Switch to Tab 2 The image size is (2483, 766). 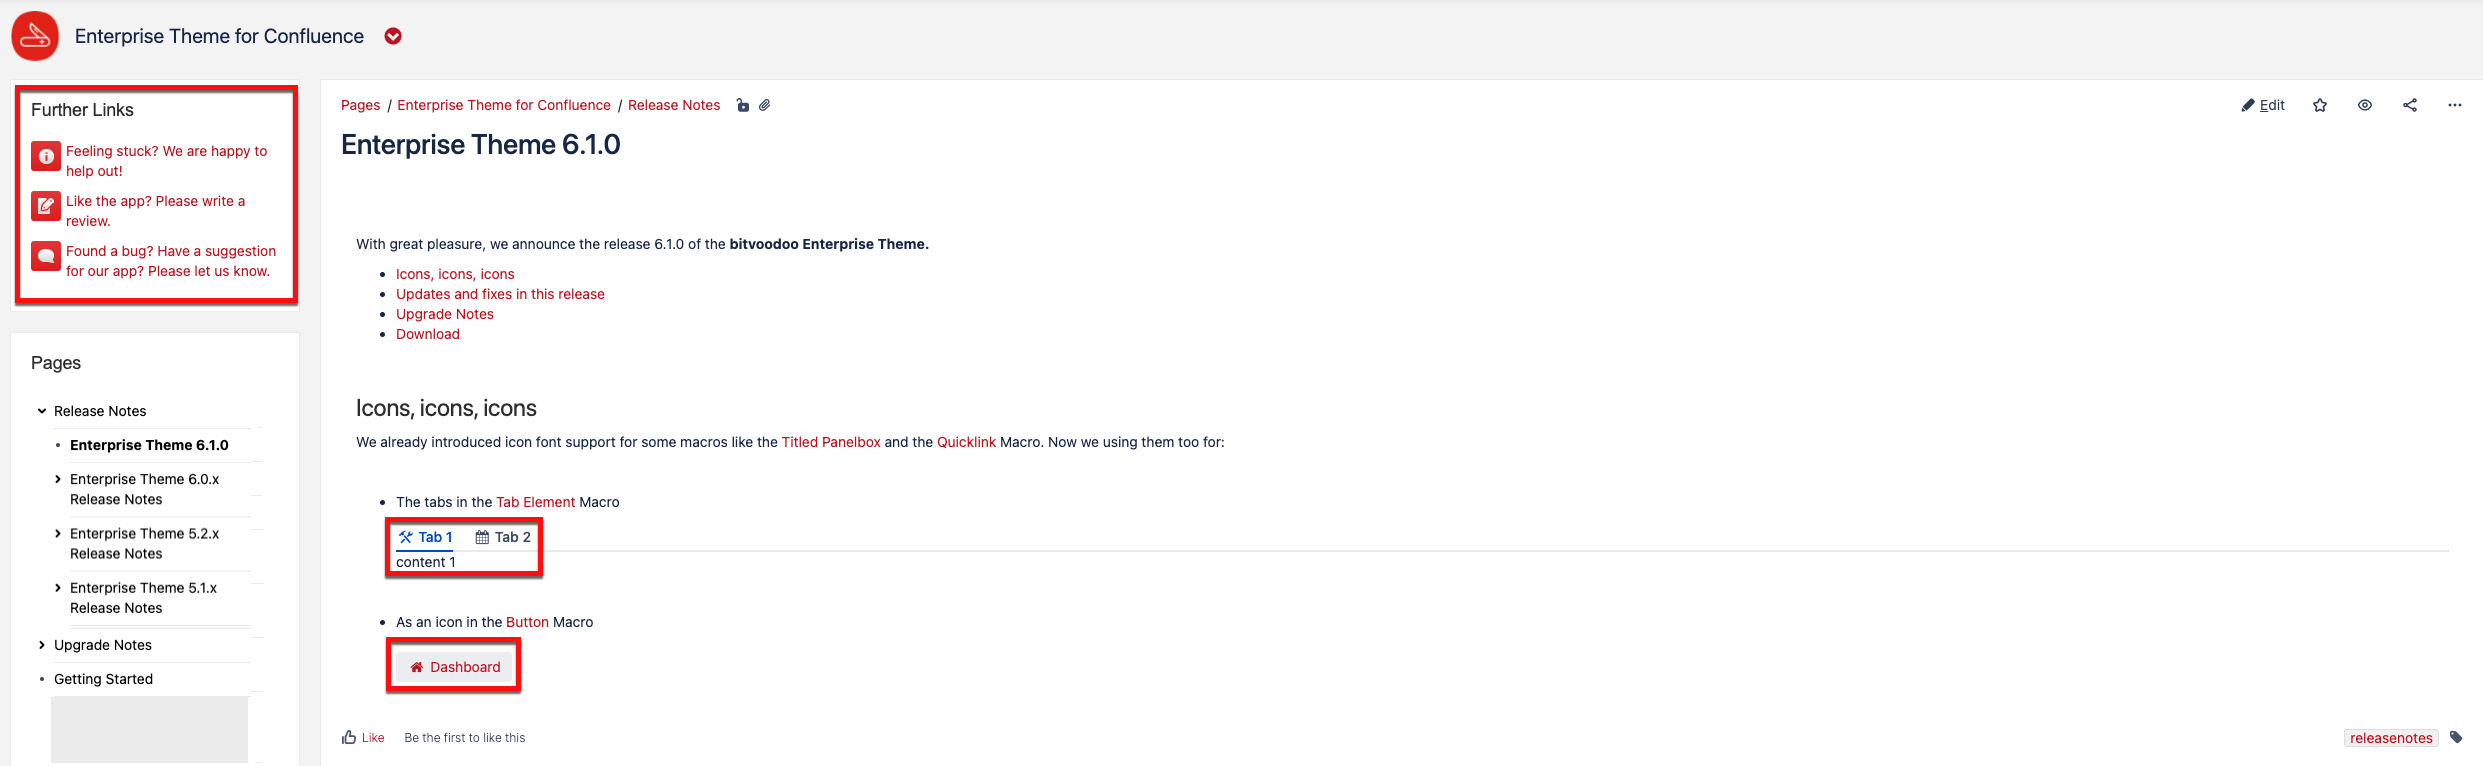(x=503, y=537)
